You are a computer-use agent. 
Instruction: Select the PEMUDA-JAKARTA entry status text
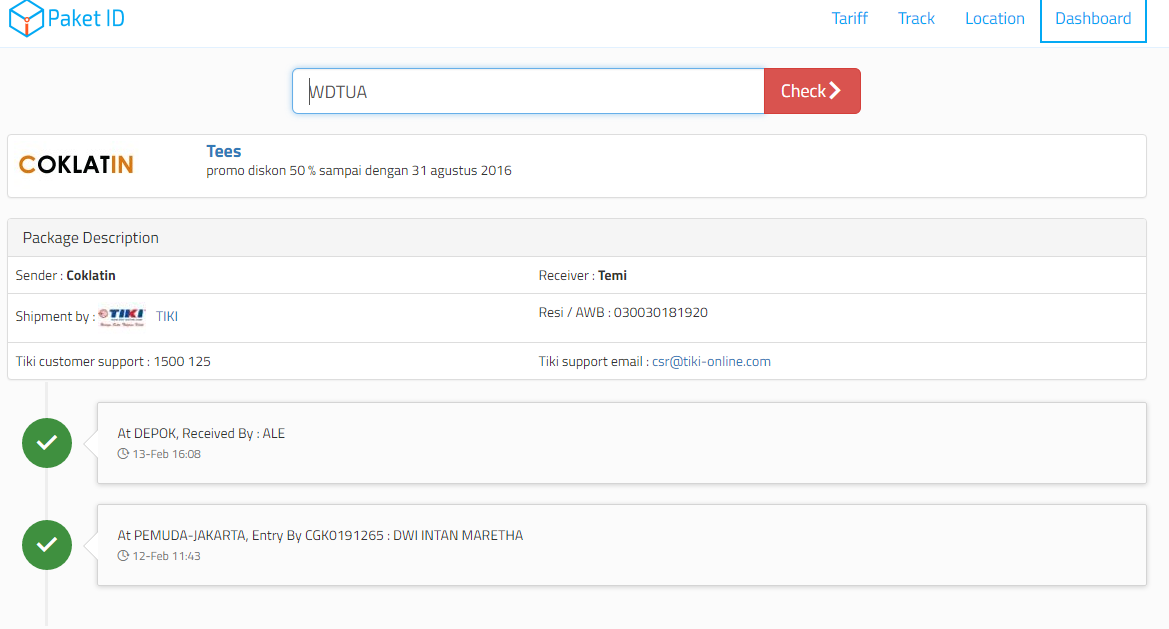pyautogui.click(x=320, y=536)
